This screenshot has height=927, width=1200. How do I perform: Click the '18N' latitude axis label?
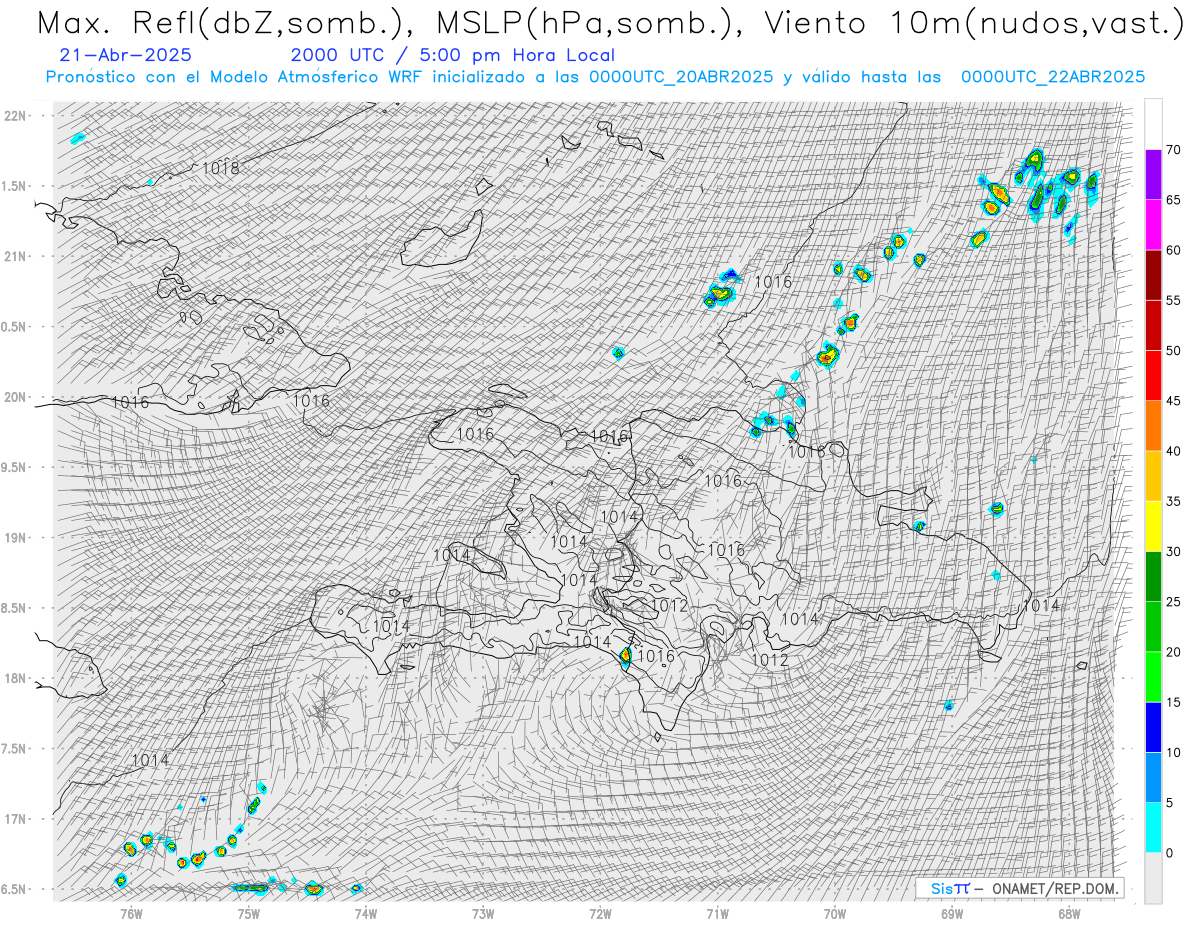coord(15,678)
